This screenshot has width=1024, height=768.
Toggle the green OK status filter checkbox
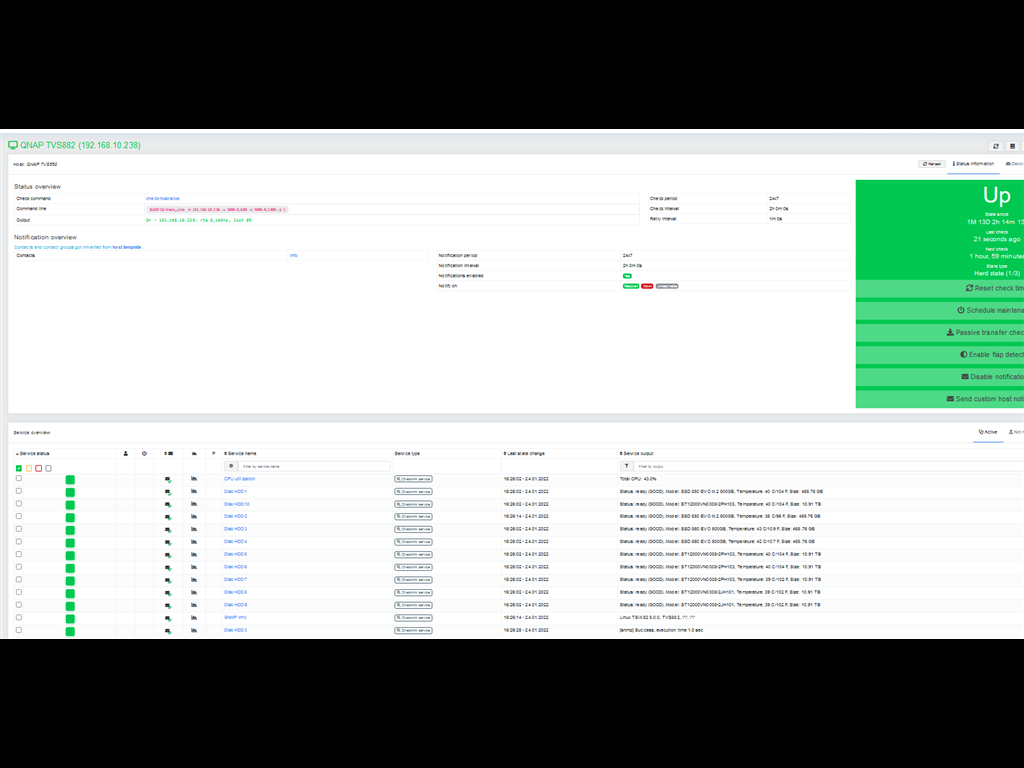pos(19,468)
